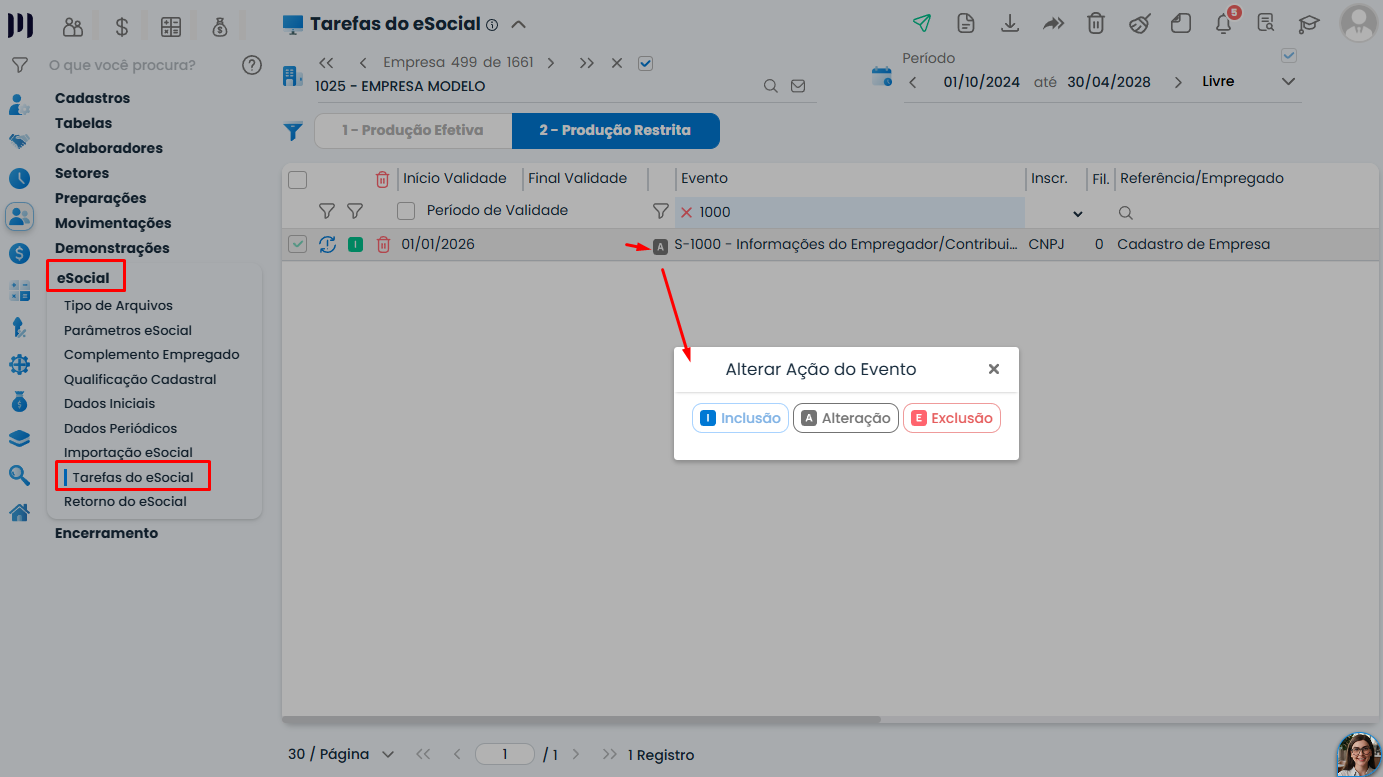The height and width of the screenshot is (777, 1383).
Task: Open the people module icon in top bar
Action: click(x=73, y=27)
